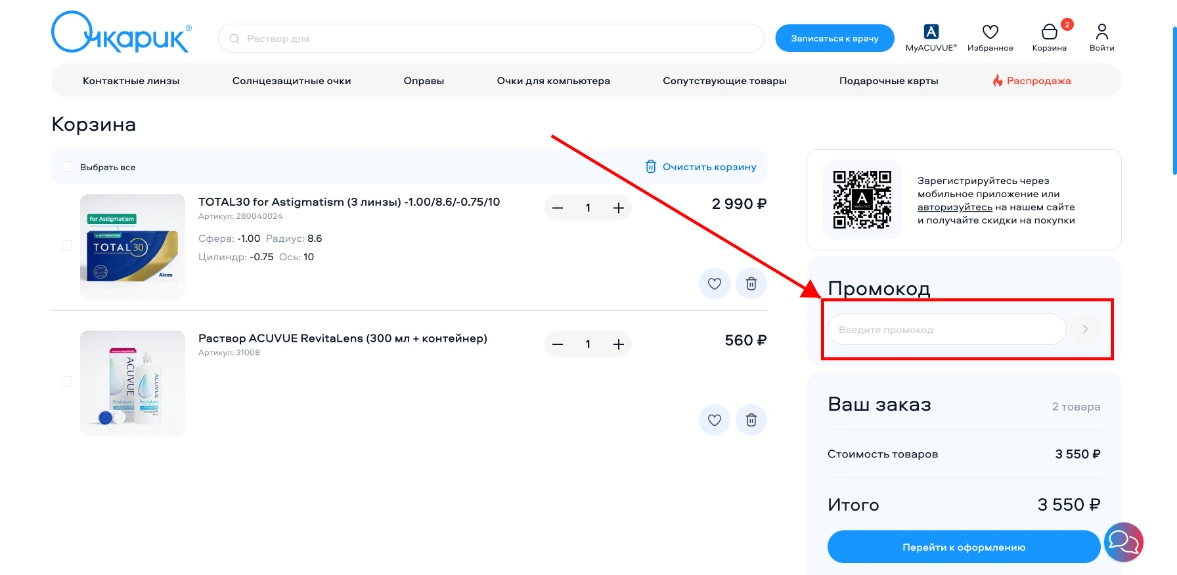Viewport: 1177px width, 575px height.
Task: Decrease RevitaLens quantity with minus
Action: coord(558,344)
